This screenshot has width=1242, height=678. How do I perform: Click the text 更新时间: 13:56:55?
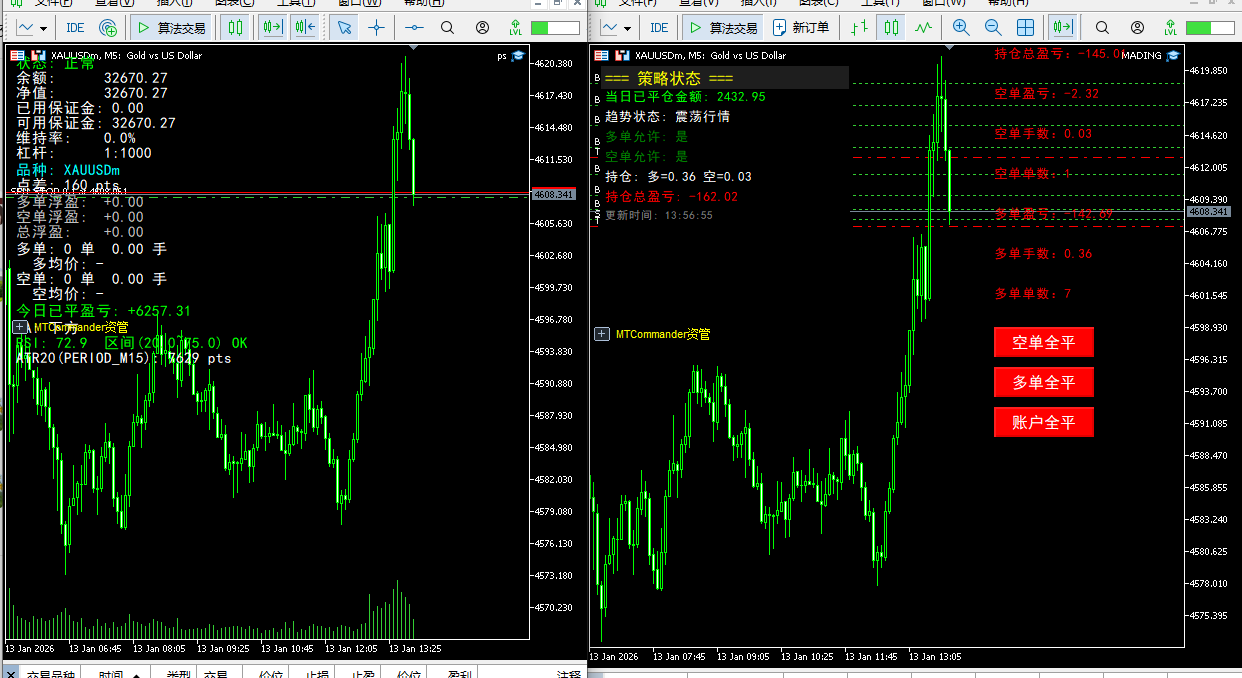(x=658, y=215)
